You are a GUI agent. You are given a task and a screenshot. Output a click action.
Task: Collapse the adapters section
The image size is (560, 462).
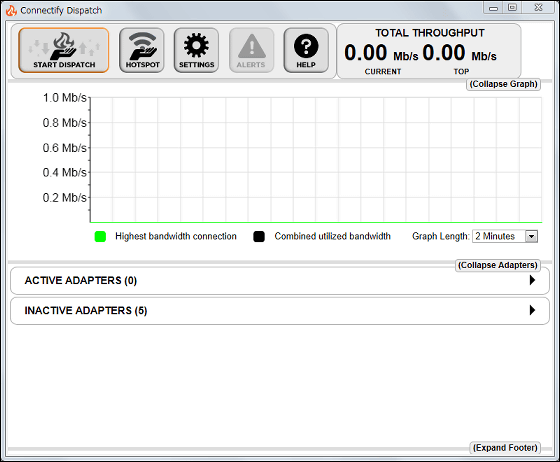(x=498, y=265)
